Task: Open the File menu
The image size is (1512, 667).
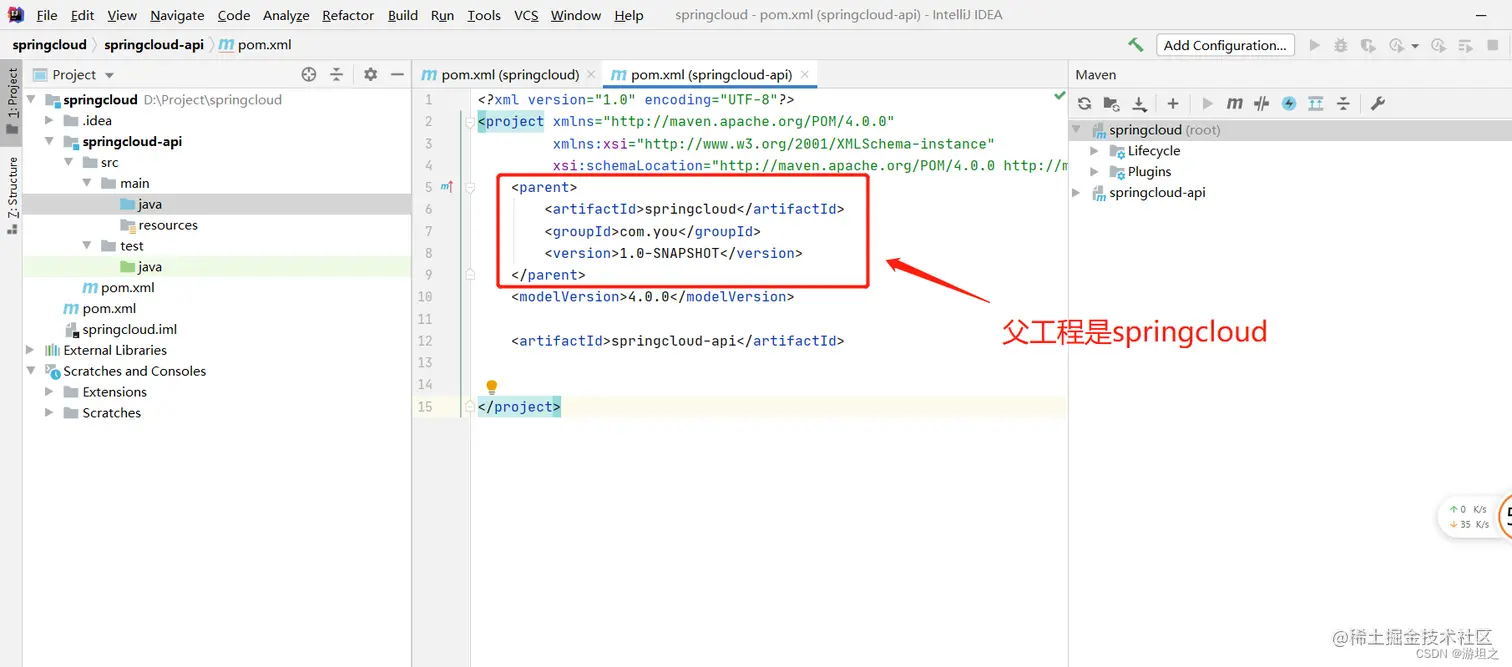Action: [46, 15]
